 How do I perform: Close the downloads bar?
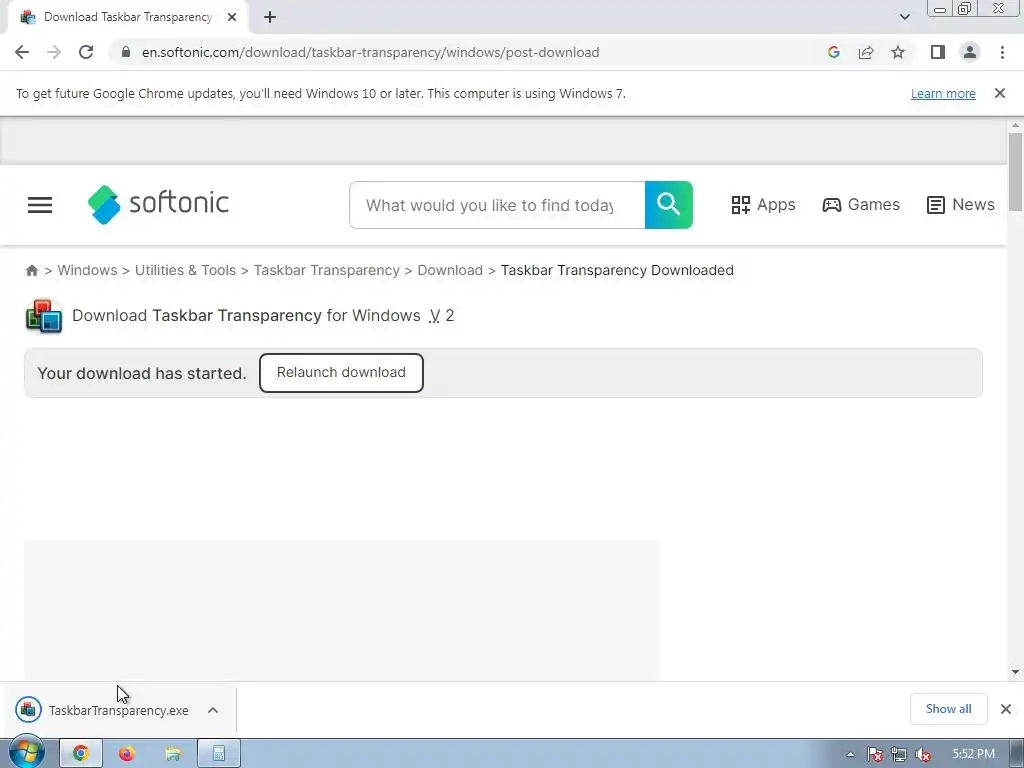coord(1006,709)
